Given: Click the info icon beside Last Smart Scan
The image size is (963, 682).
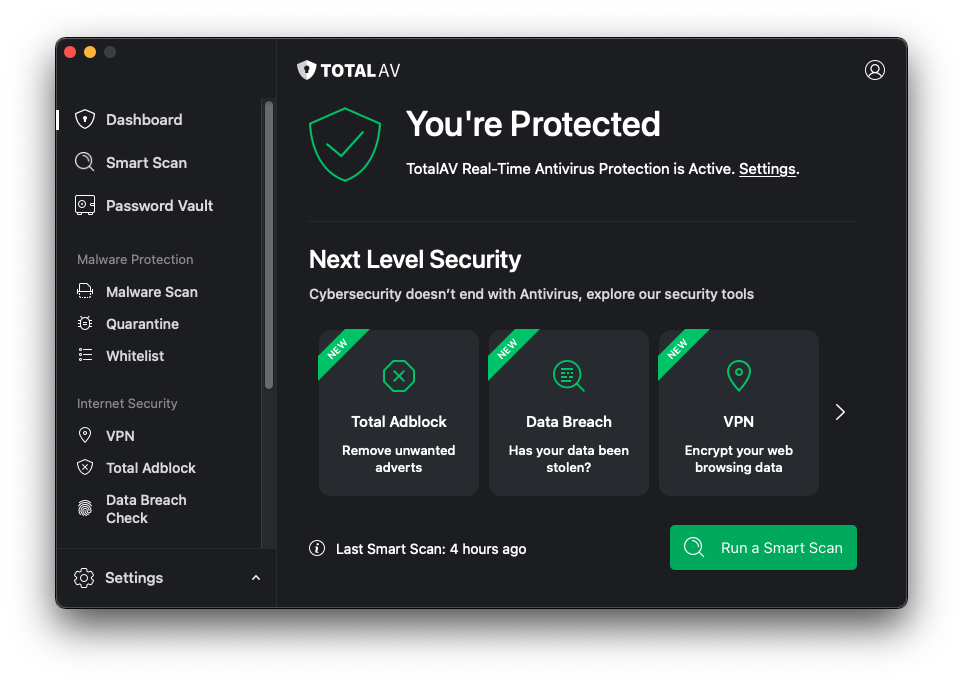Looking at the screenshot, I should tap(317, 548).
